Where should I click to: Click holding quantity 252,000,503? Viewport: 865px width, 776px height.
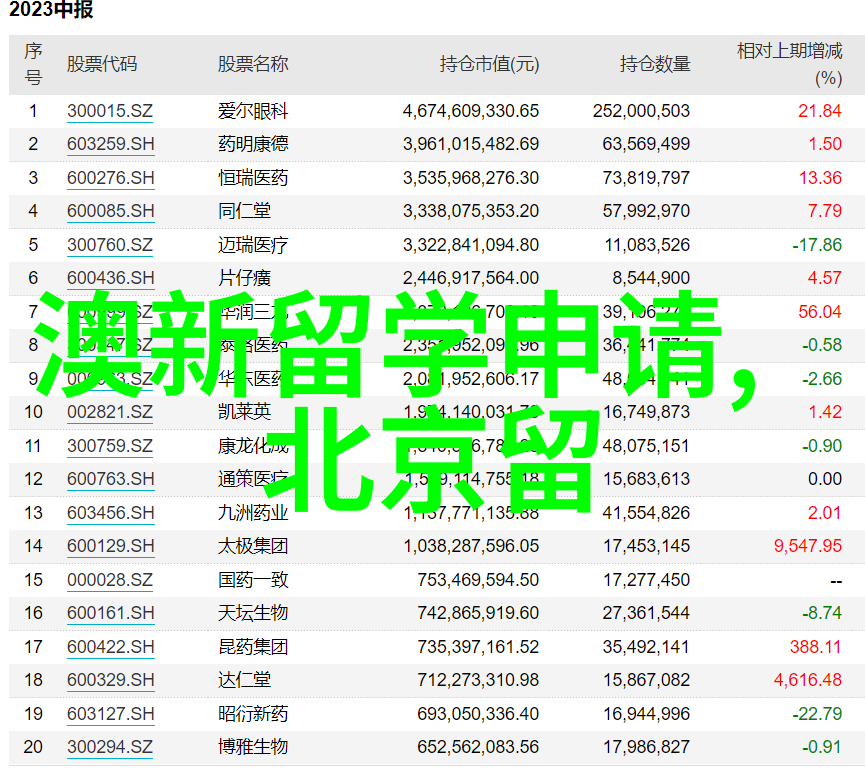pyautogui.click(x=641, y=111)
